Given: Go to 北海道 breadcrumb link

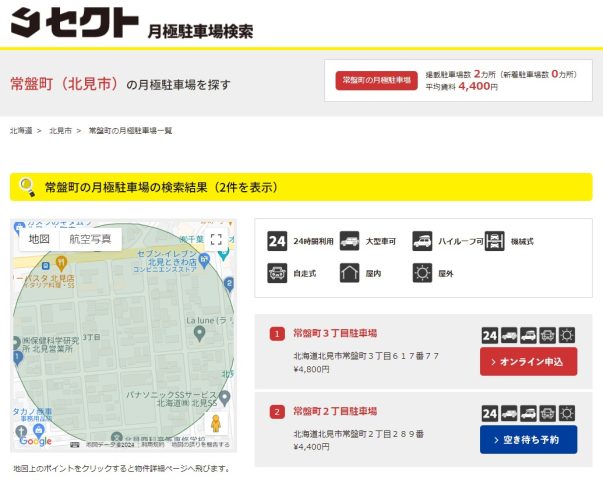Looking at the screenshot, I should point(21,131).
